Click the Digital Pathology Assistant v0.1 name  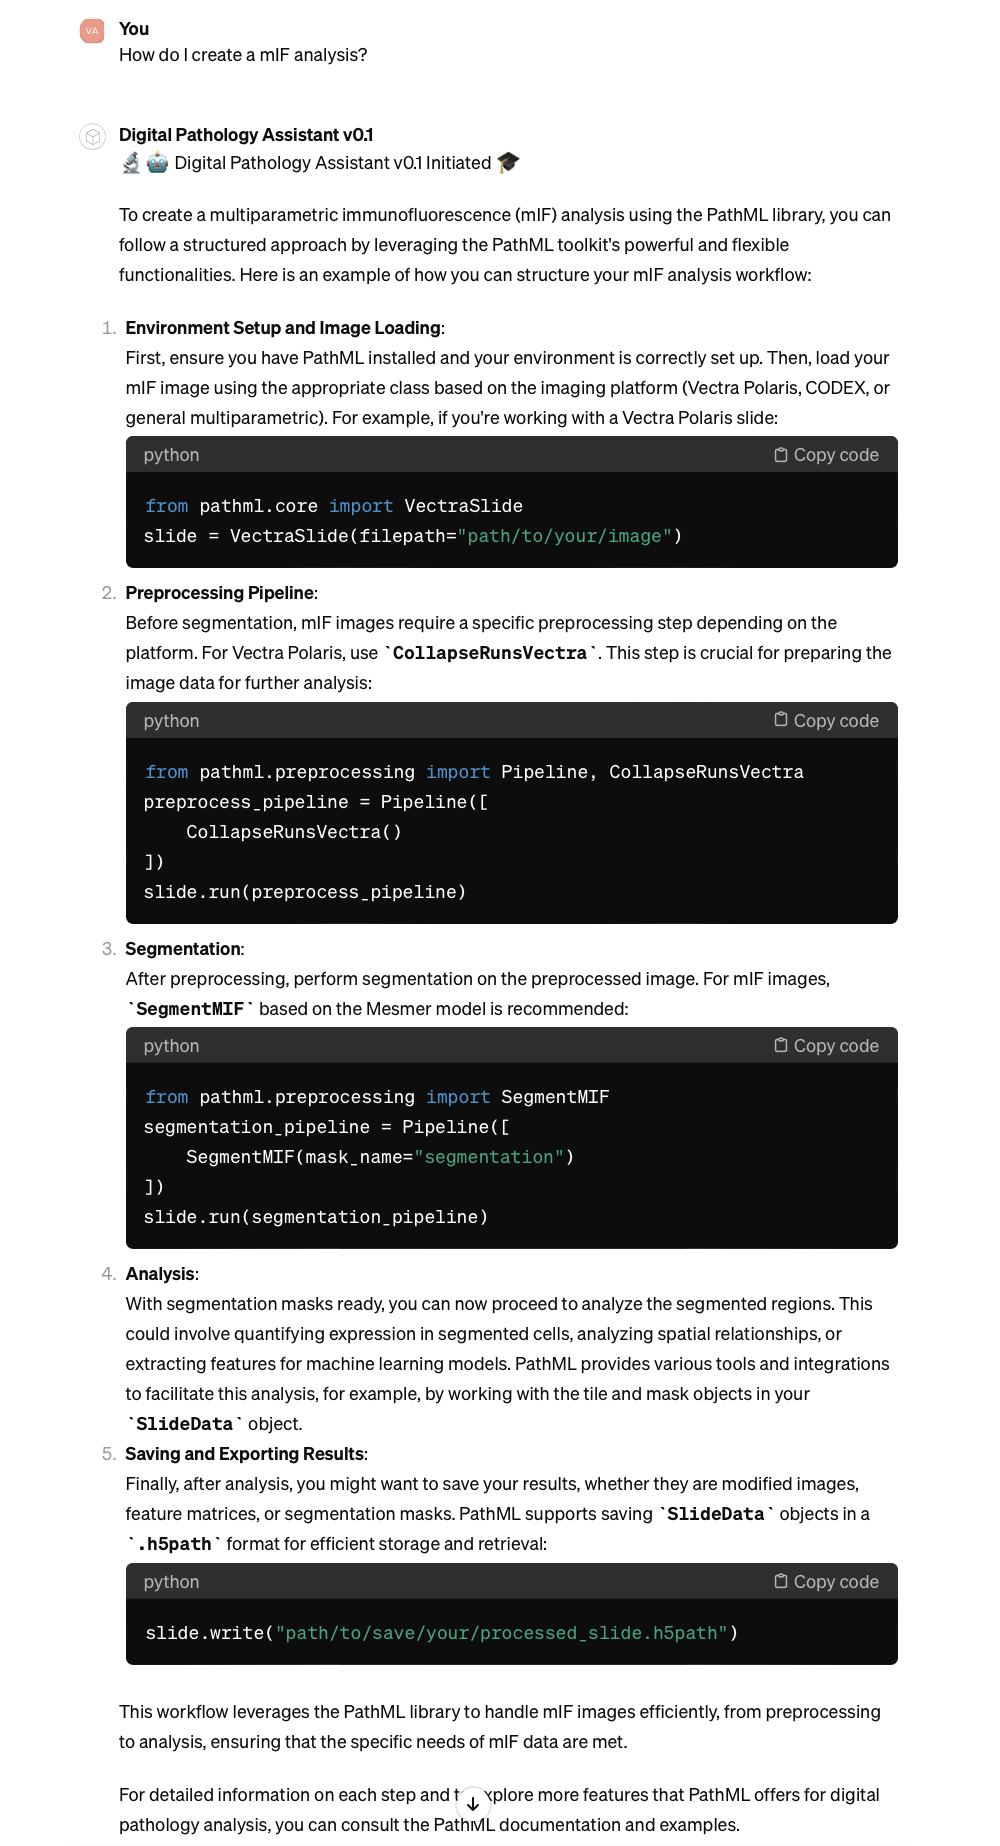[x=246, y=135]
